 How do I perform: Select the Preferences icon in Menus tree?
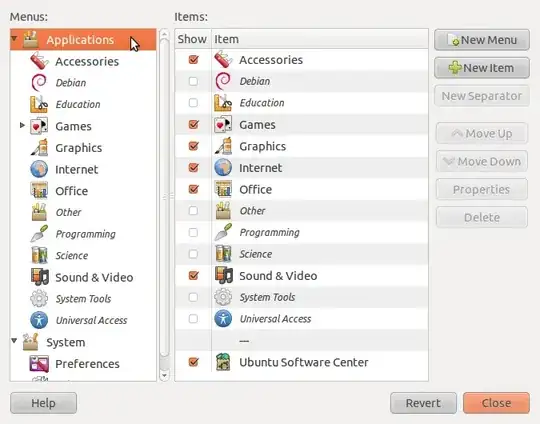pyautogui.click(x=39, y=364)
